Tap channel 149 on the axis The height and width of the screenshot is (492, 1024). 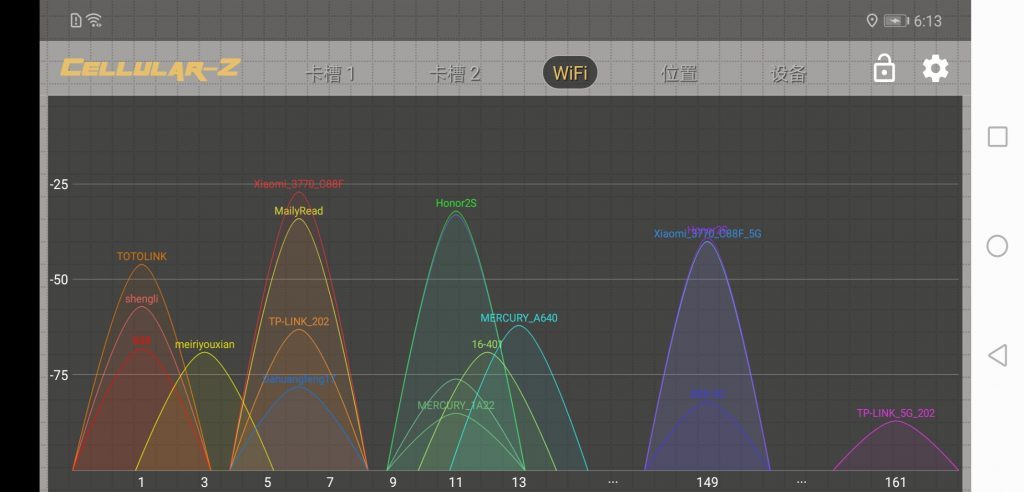pos(707,482)
